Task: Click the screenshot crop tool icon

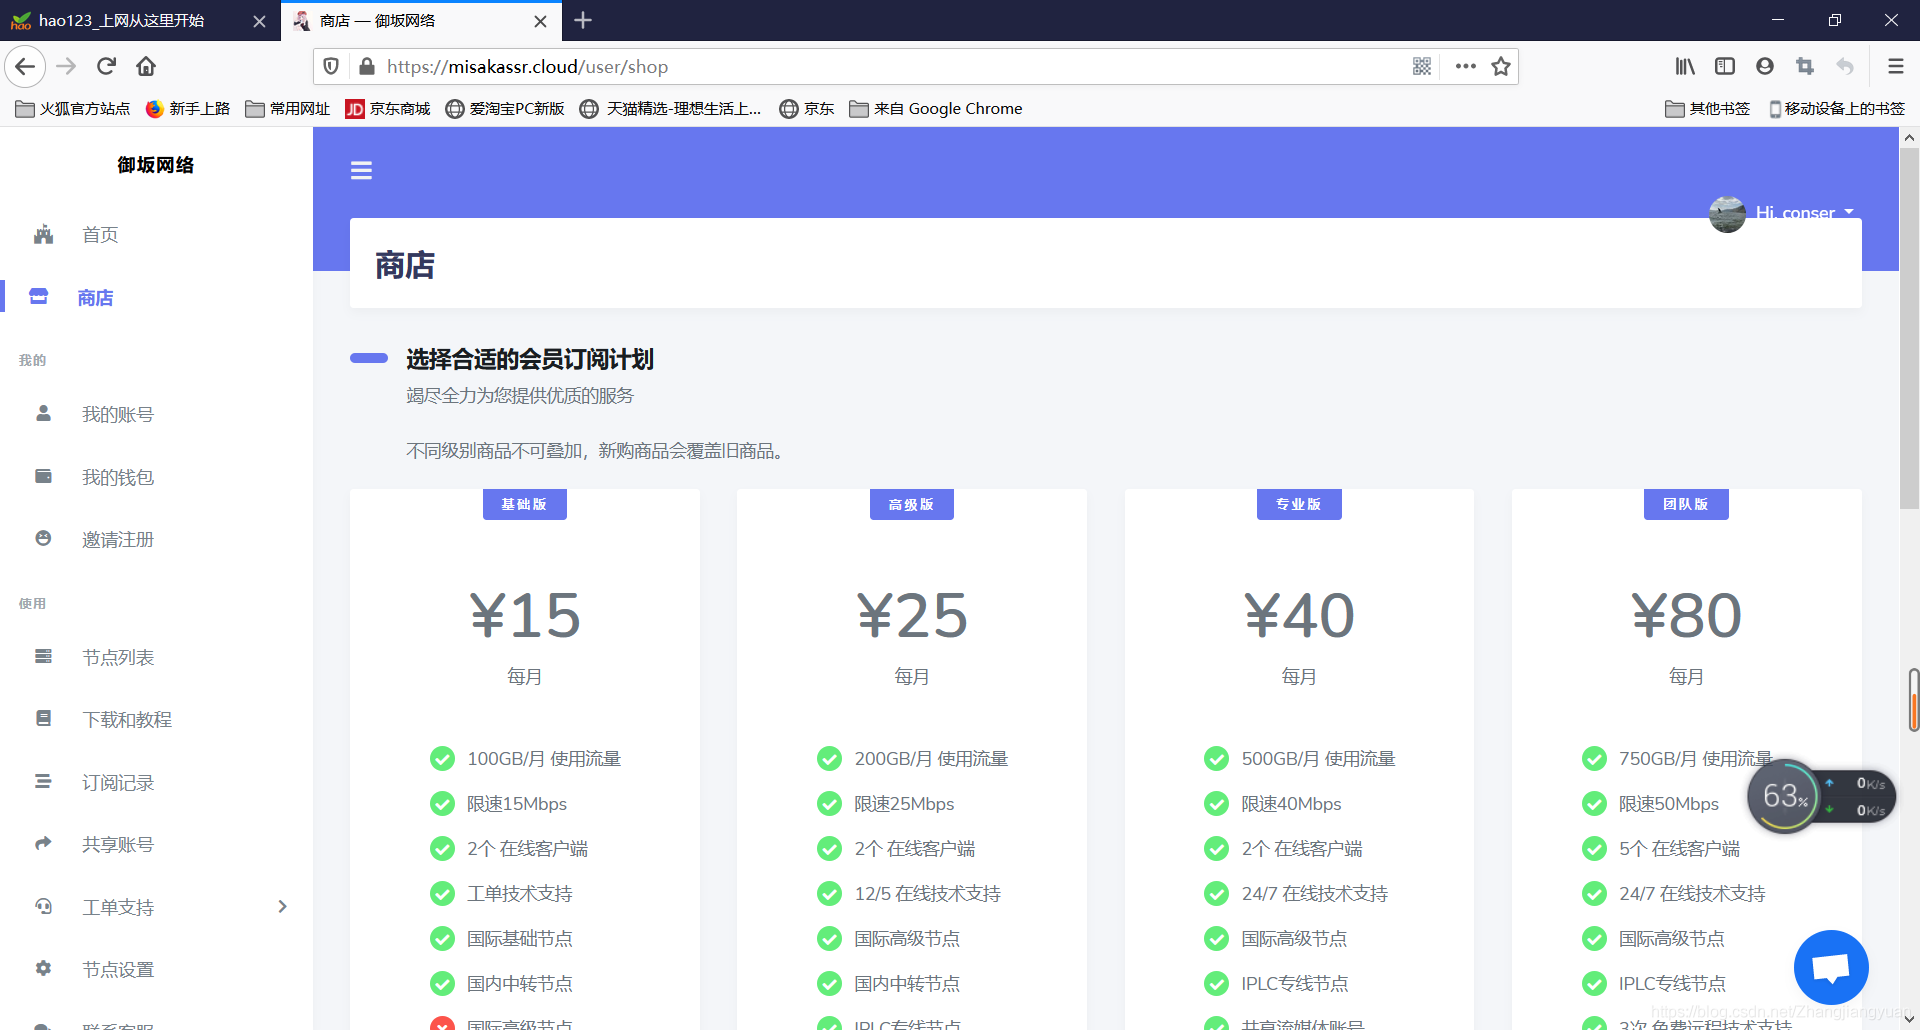Action: (x=1805, y=67)
